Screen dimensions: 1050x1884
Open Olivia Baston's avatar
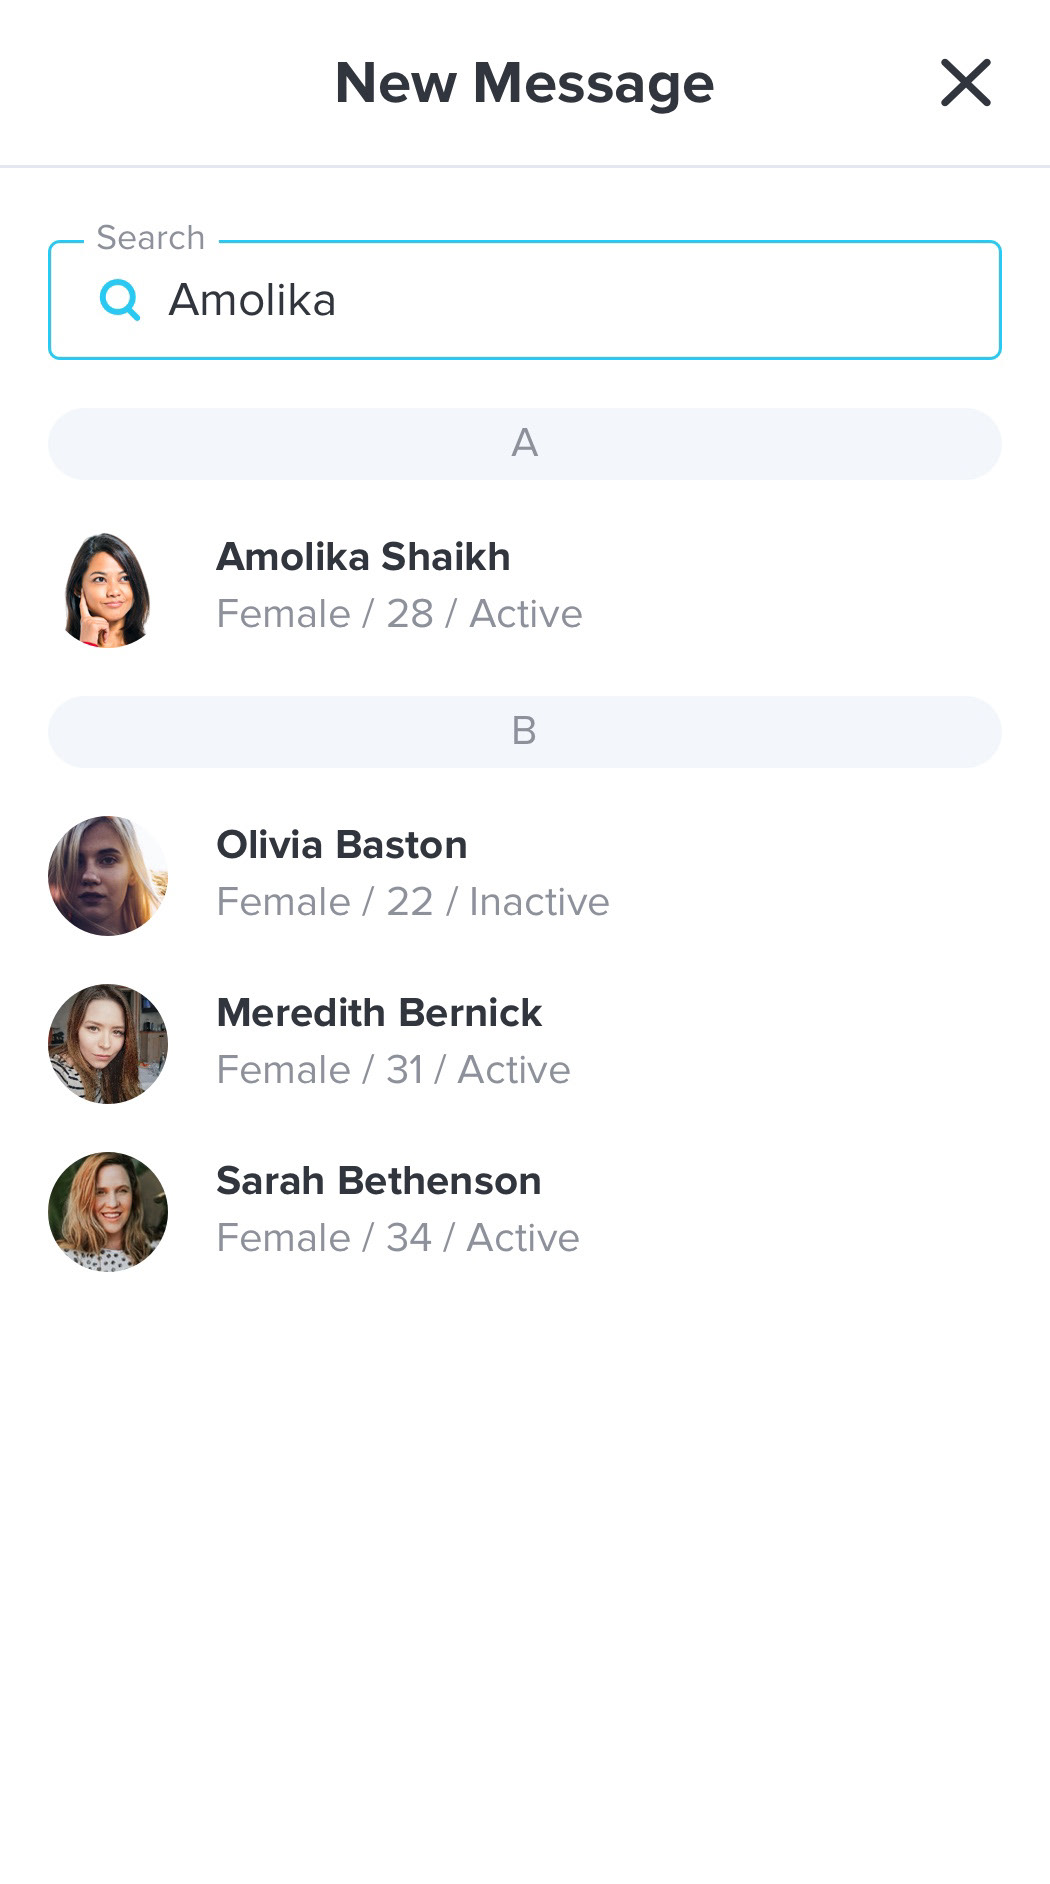[x=108, y=876]
